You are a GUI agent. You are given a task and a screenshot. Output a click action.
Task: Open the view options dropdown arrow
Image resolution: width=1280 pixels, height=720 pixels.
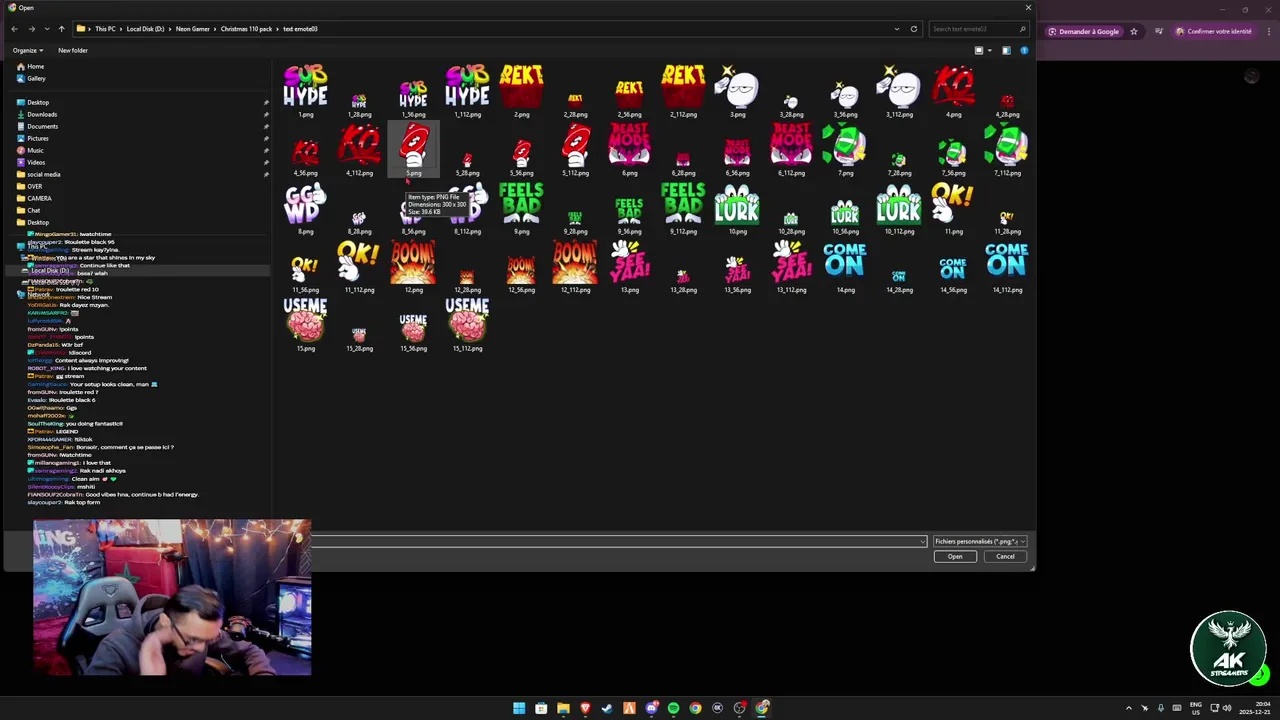[989, 50]
